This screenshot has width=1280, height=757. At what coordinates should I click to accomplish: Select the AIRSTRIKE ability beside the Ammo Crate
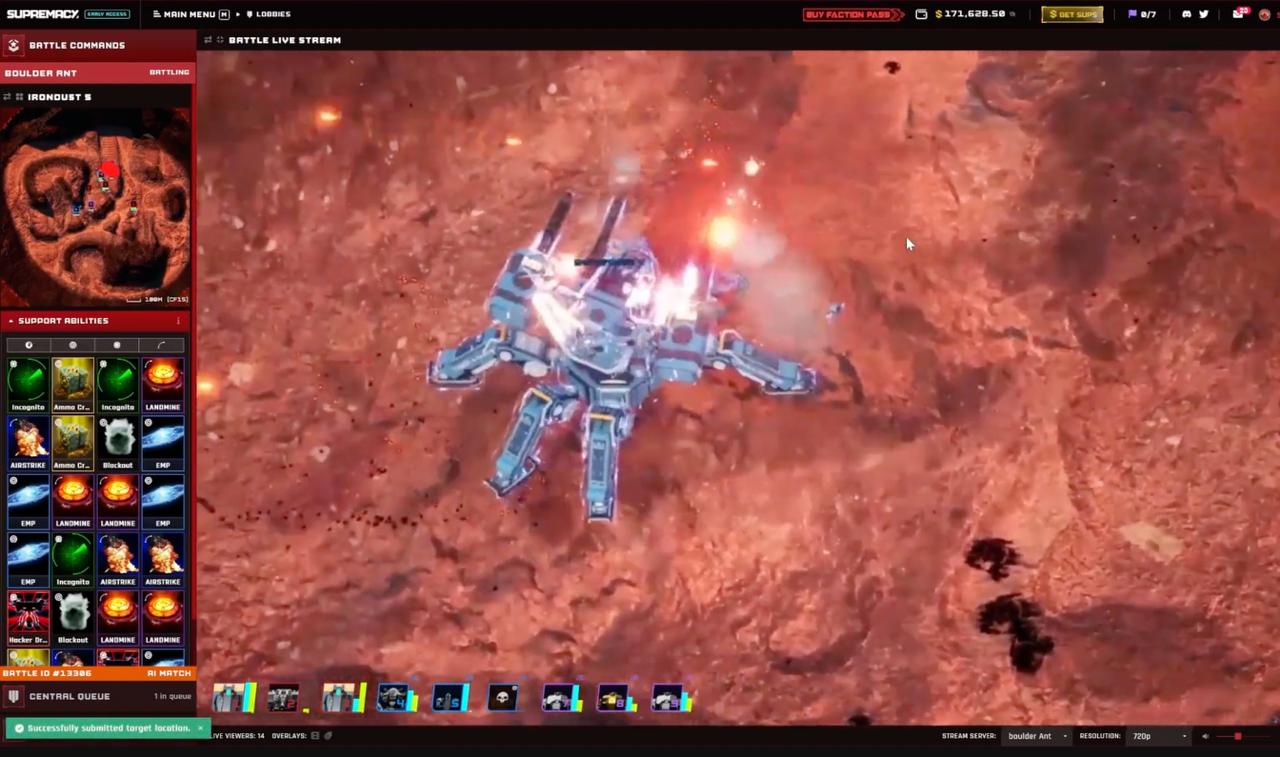tap(28, 444)
